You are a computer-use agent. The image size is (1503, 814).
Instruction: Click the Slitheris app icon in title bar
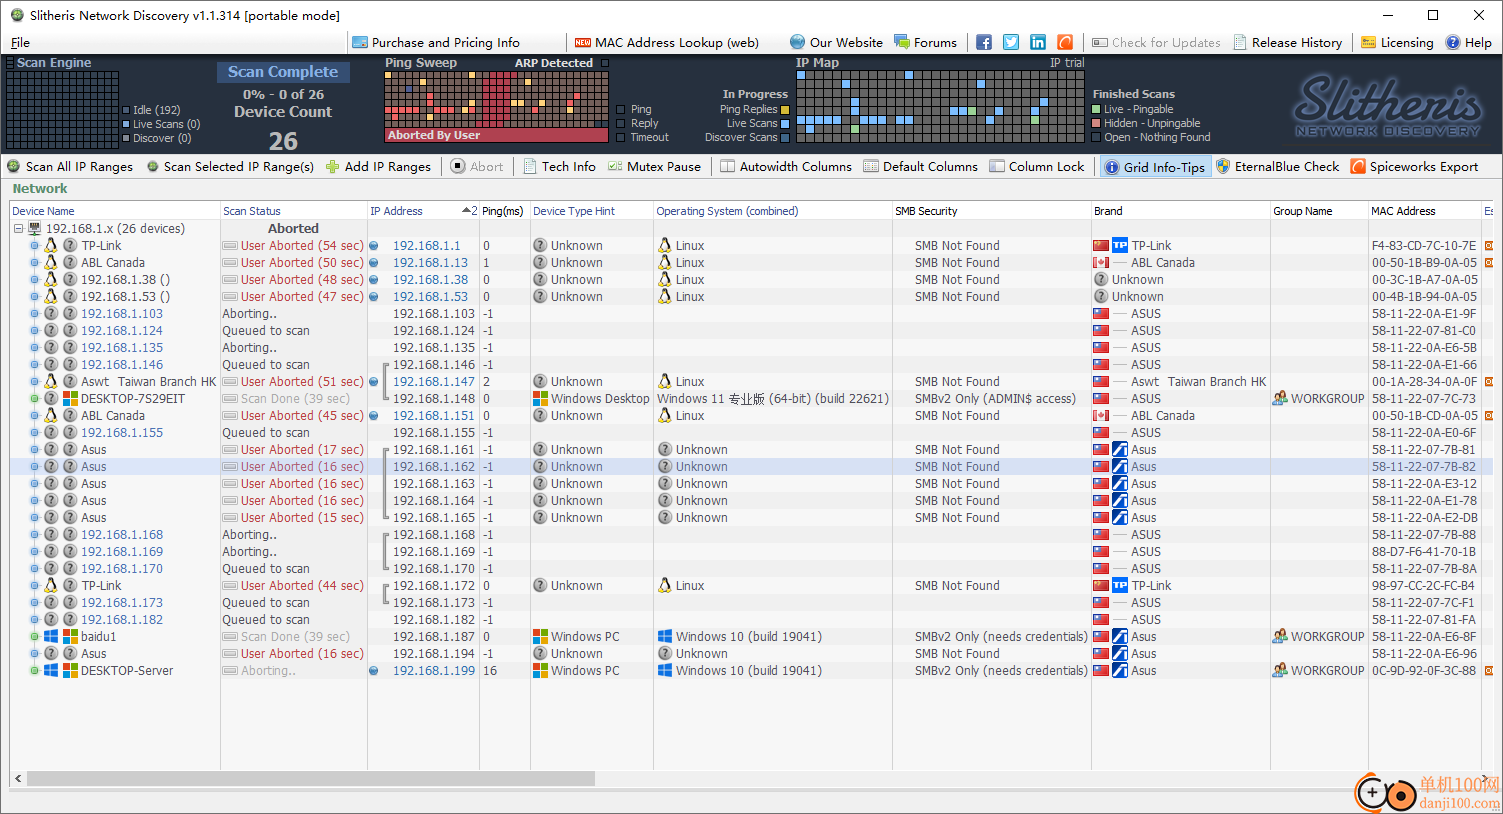tap(17, 15)
